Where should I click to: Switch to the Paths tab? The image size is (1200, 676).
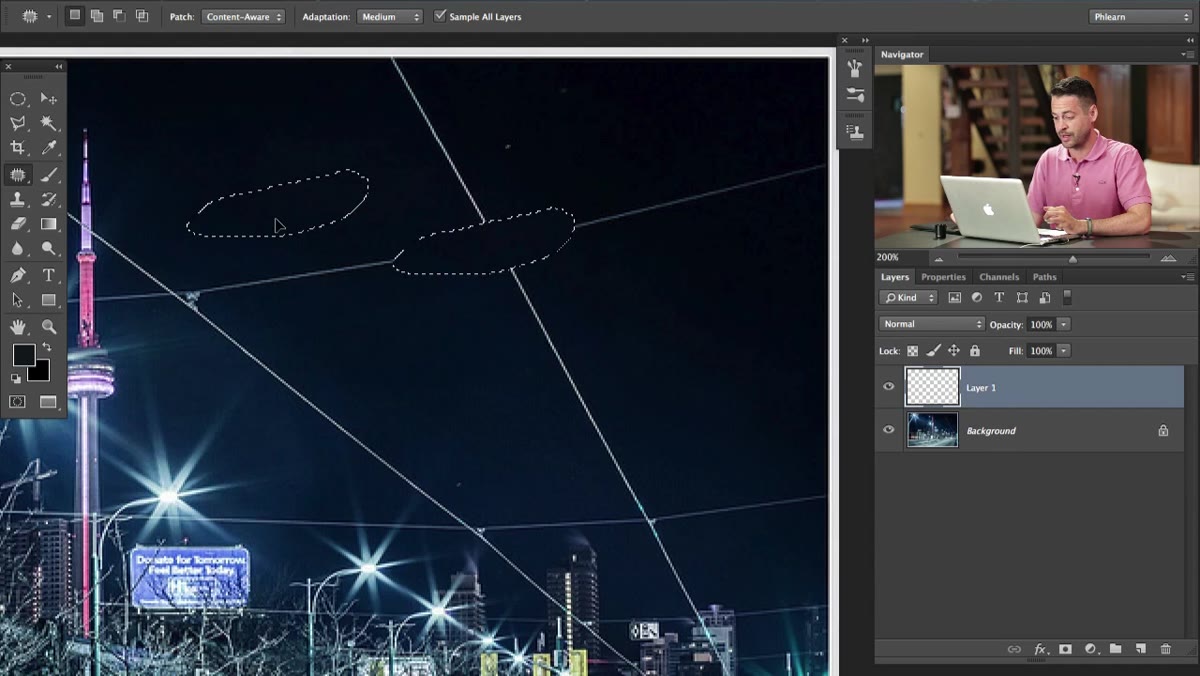1044,277
